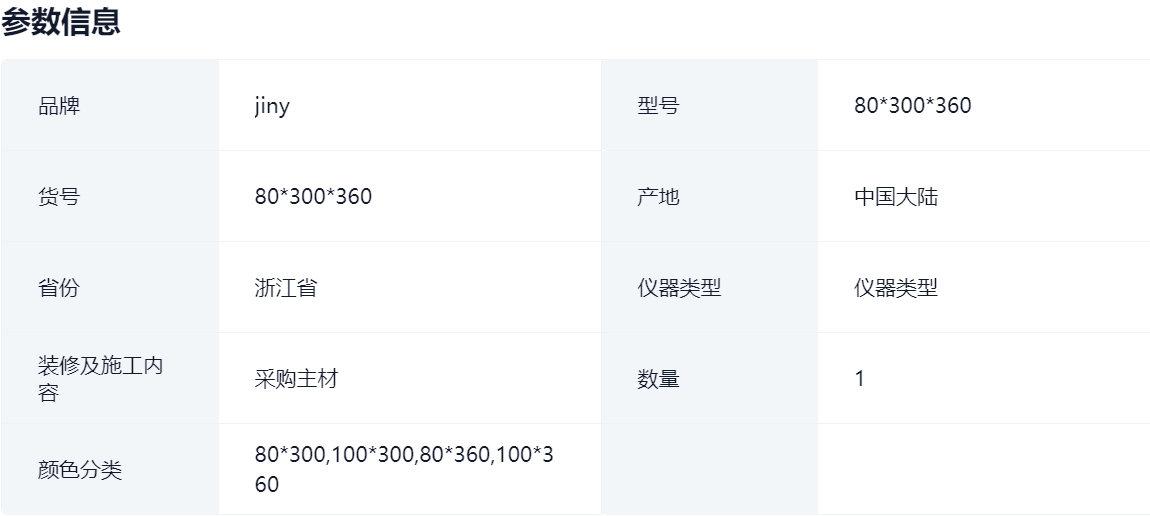Screen dimensions: 1150x516
Task: Click the 产地 label cell
Action: click(x=658, y=197)
